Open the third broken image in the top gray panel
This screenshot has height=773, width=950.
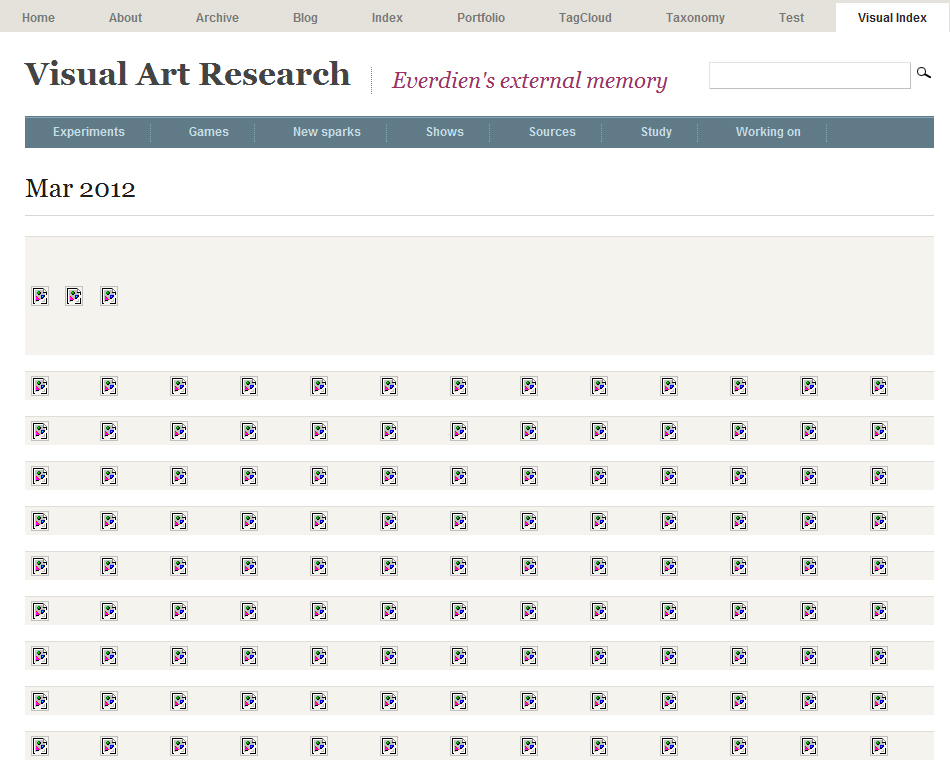click(x=109, y=296)
